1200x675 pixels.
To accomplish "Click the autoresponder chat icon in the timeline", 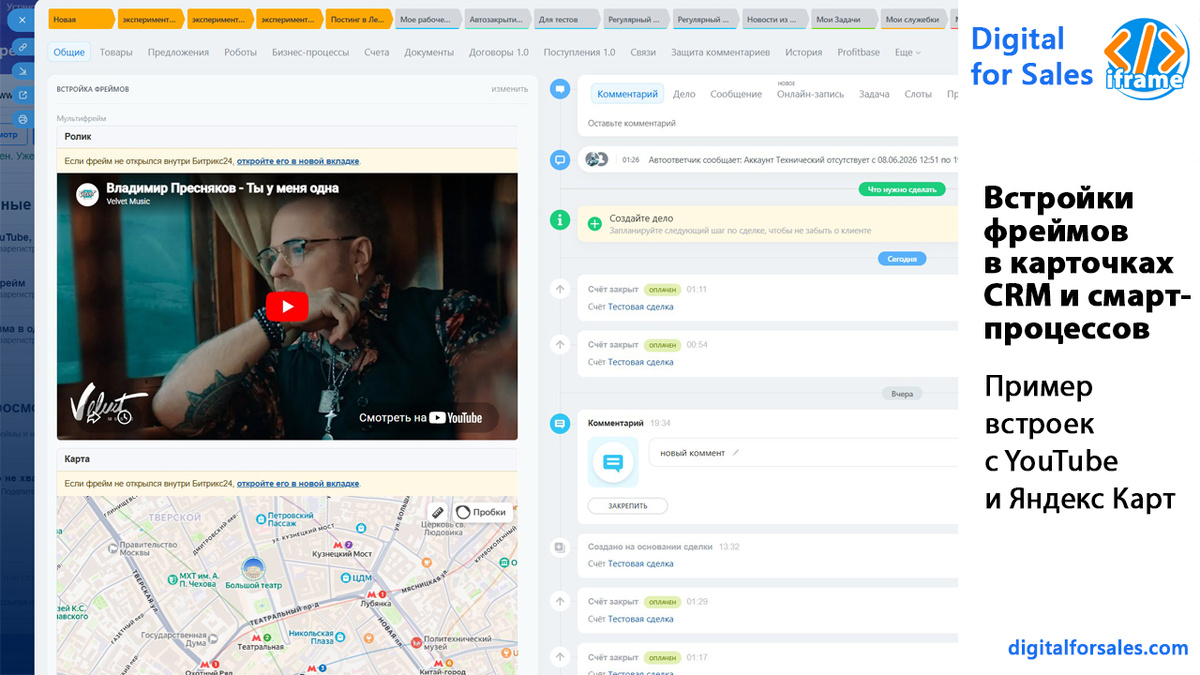I will coord(561,159).
